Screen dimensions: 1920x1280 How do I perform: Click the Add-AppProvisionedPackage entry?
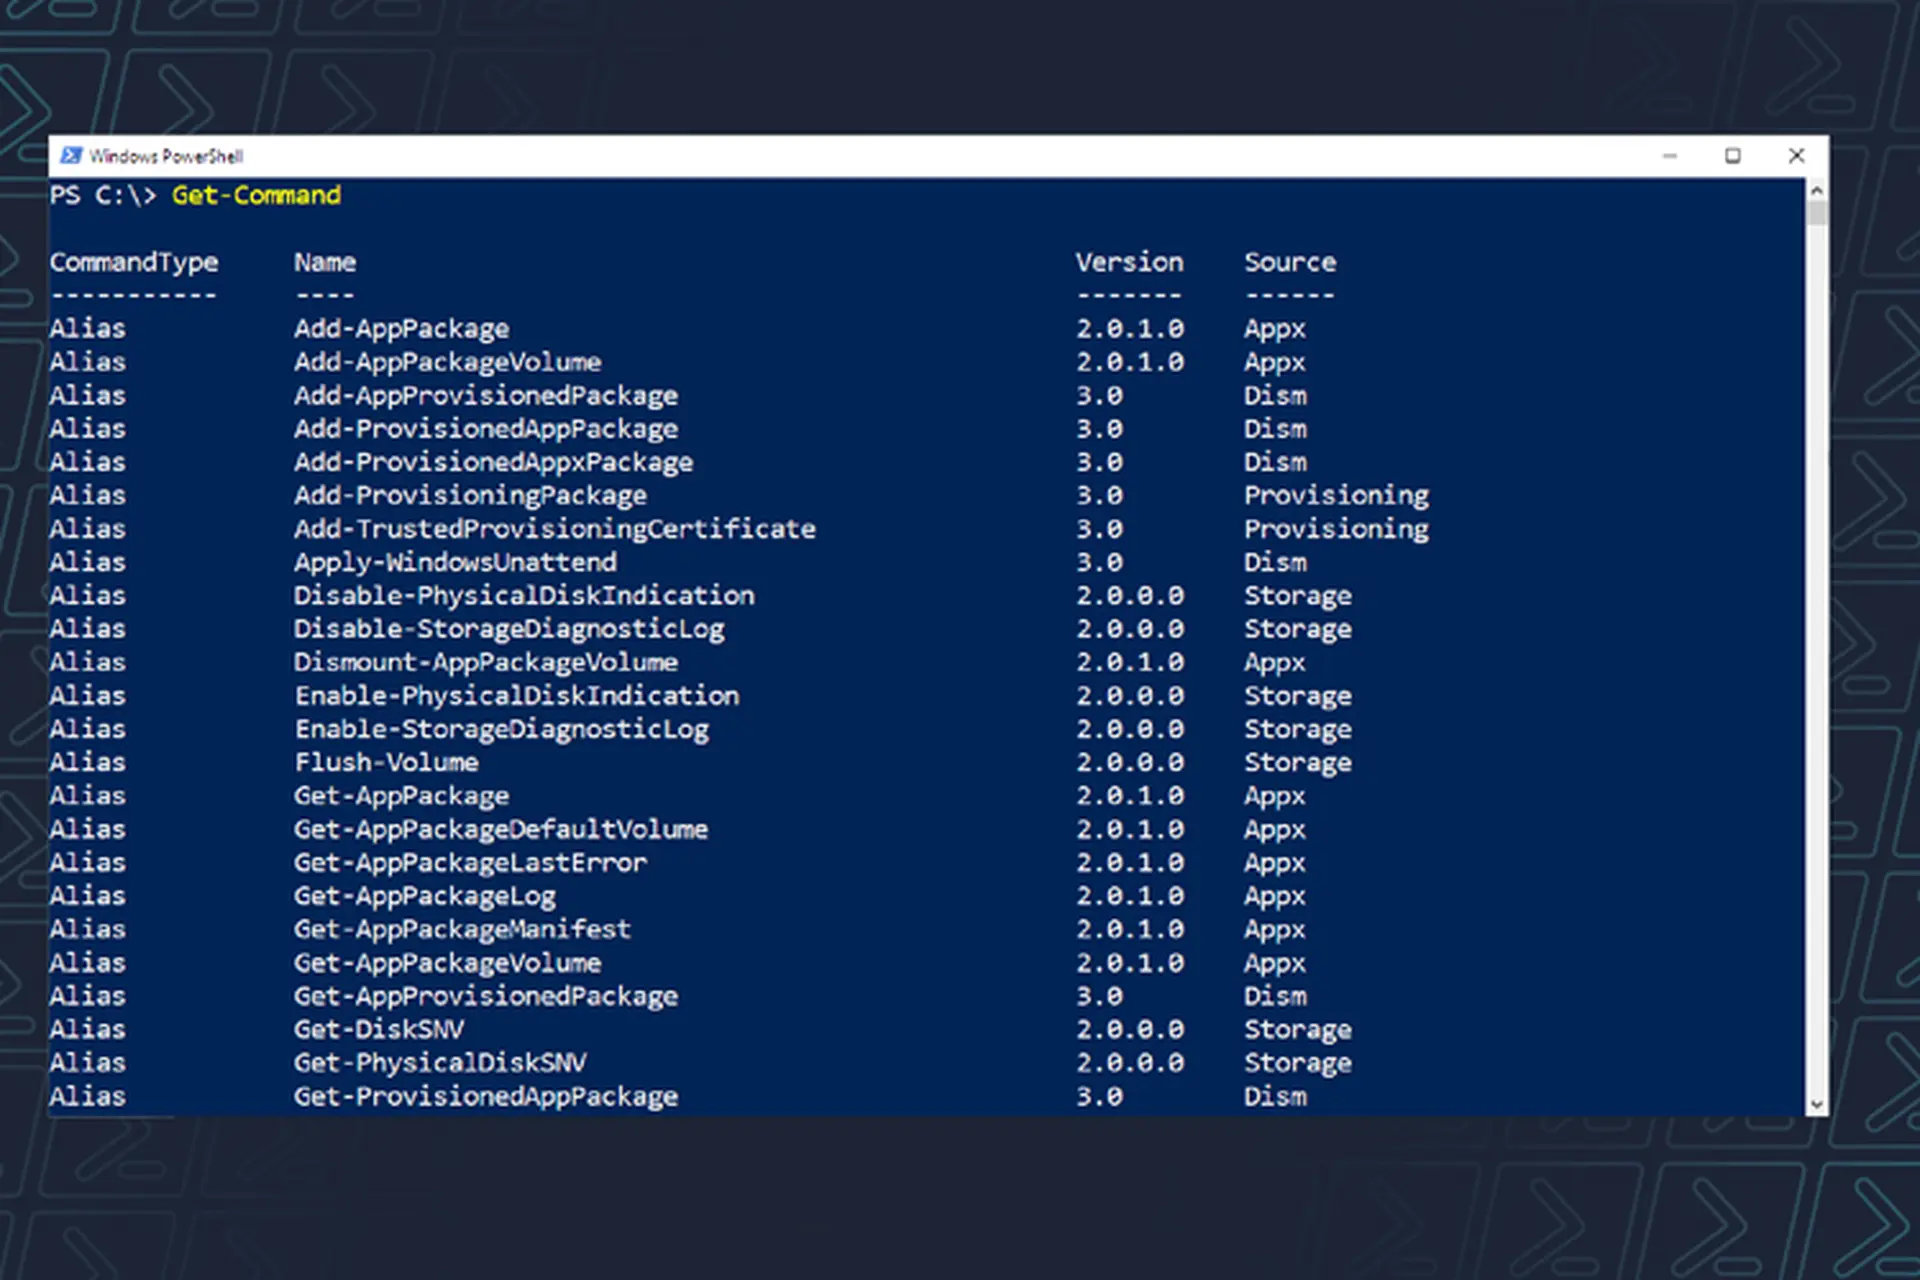pyautogui.click(x=486, y=396)
